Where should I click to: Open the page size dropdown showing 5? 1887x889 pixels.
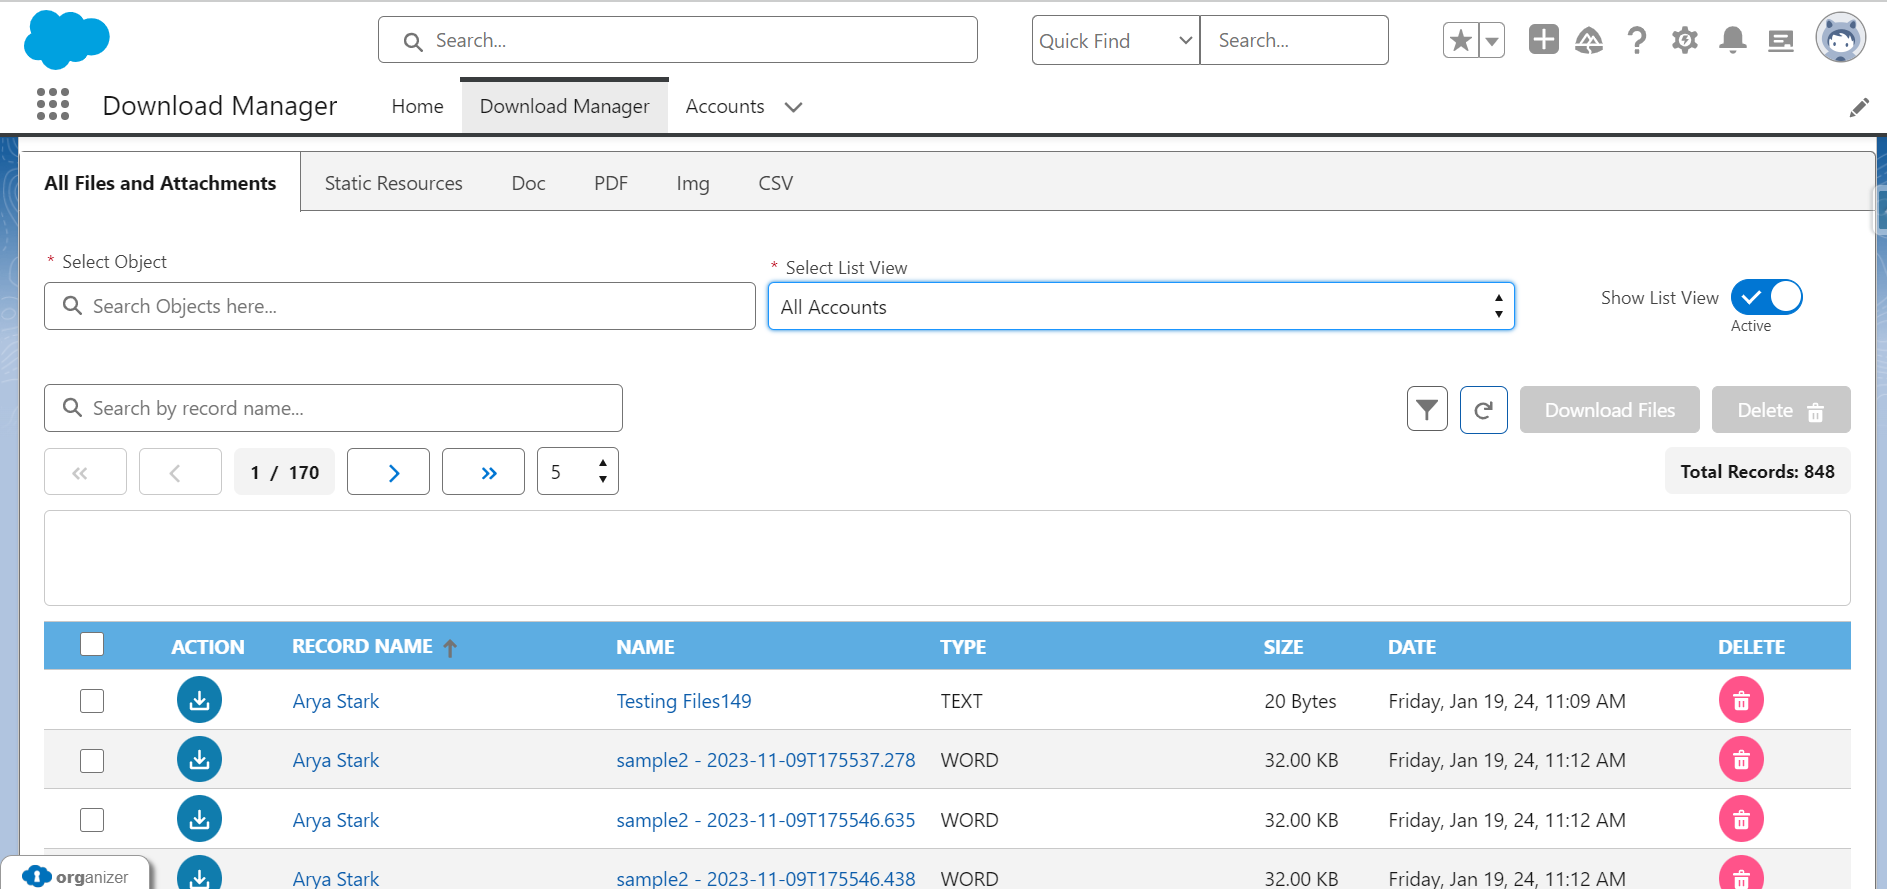point(577,472)
